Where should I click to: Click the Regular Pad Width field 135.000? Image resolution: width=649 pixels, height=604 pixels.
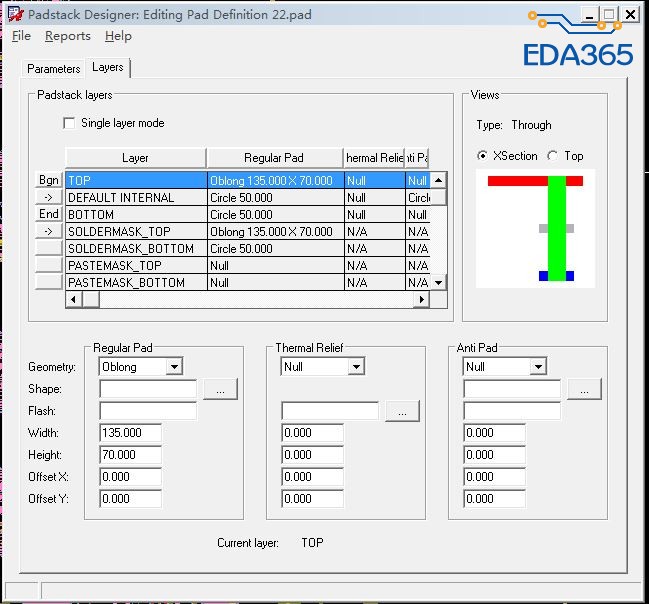tap(130, 433)
